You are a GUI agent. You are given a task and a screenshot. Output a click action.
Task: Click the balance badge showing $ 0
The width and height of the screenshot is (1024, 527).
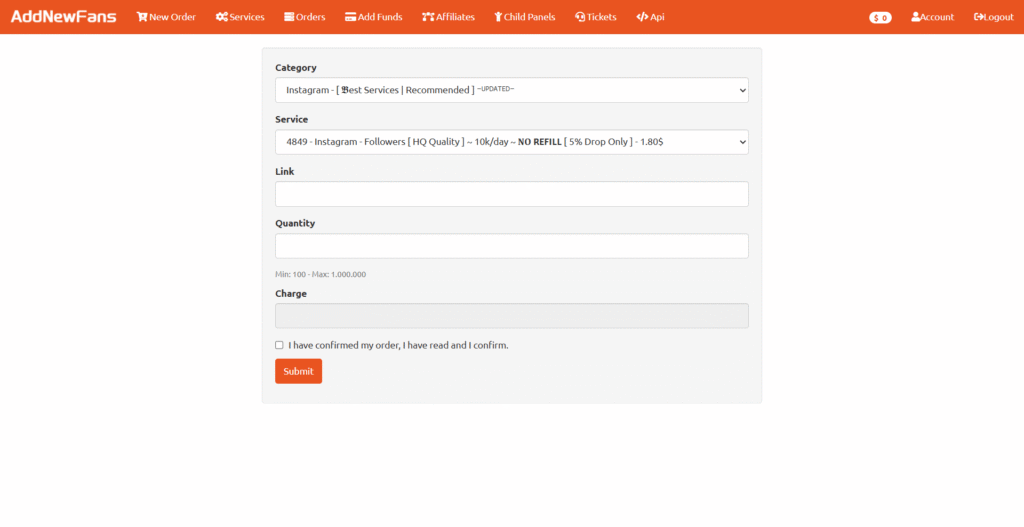coord(880,18)
